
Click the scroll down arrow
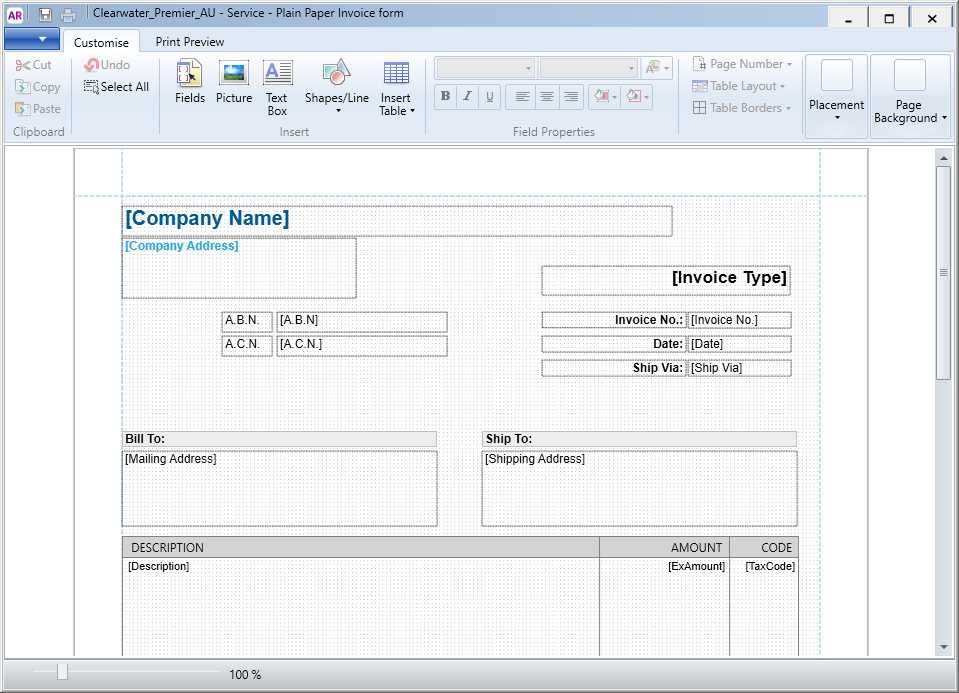943,647
